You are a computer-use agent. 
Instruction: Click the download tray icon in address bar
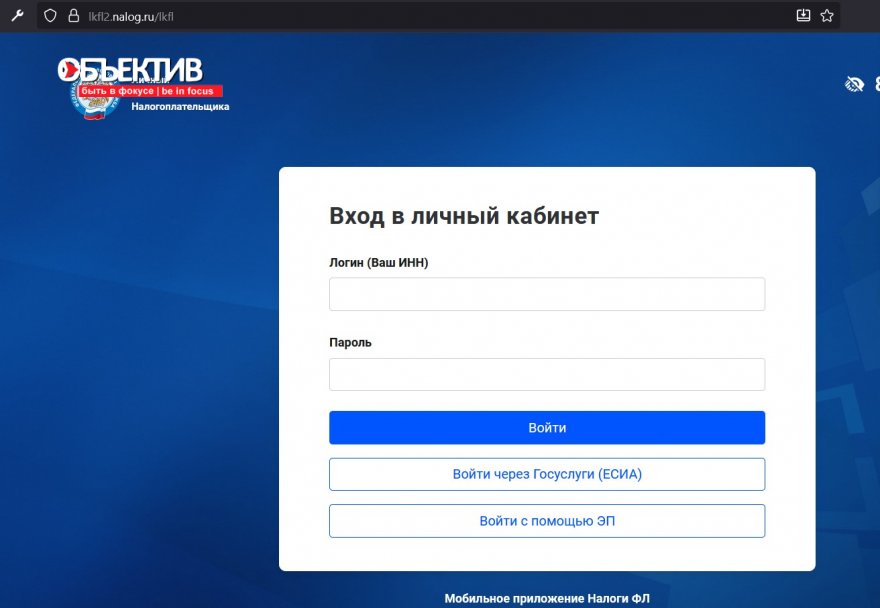(803, 16)
